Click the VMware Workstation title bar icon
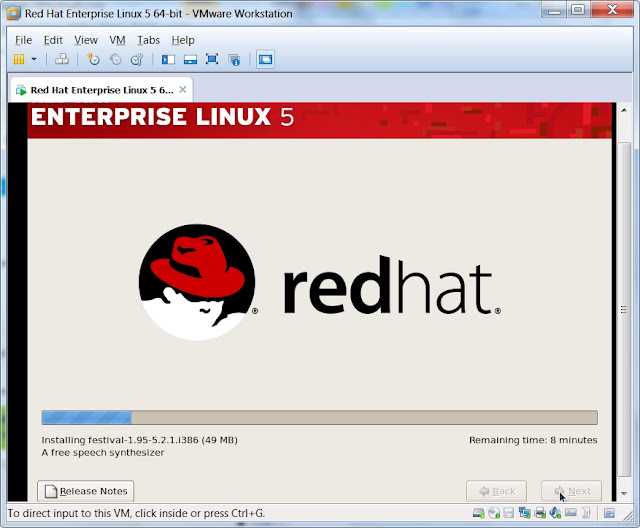Screen dimensions: 640x528 click(x=13, y=13)
